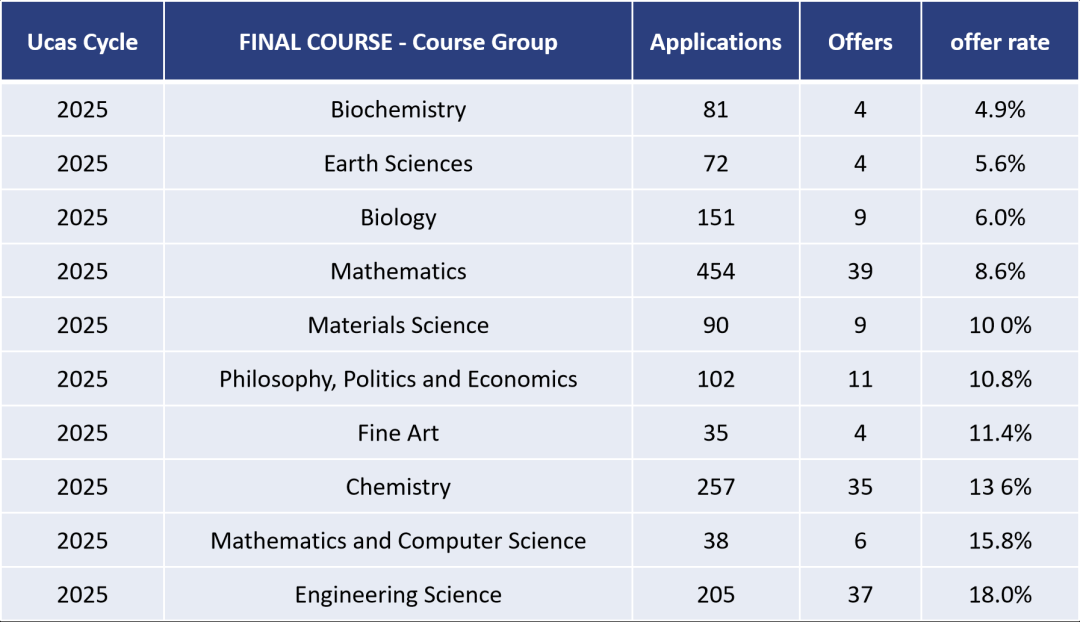
Task: Select the Engineering Science cell
Action: 398,596
